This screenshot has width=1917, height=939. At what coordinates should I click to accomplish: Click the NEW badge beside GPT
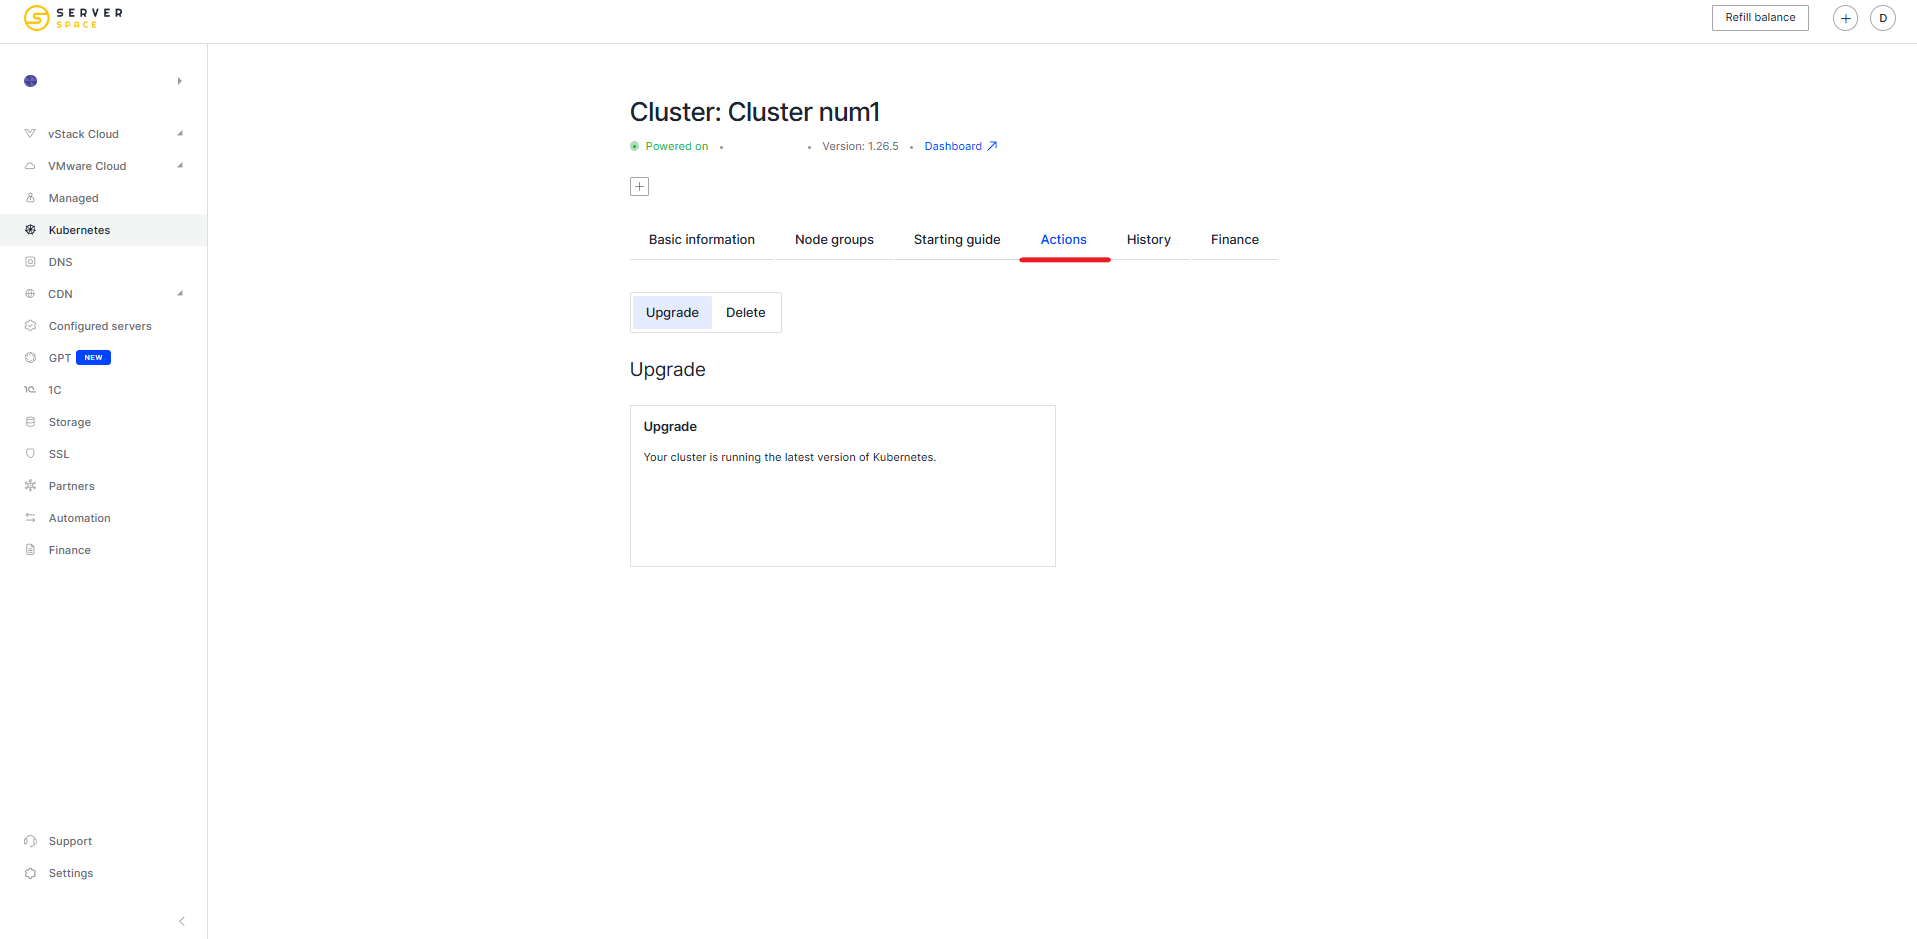pos(93,358)
